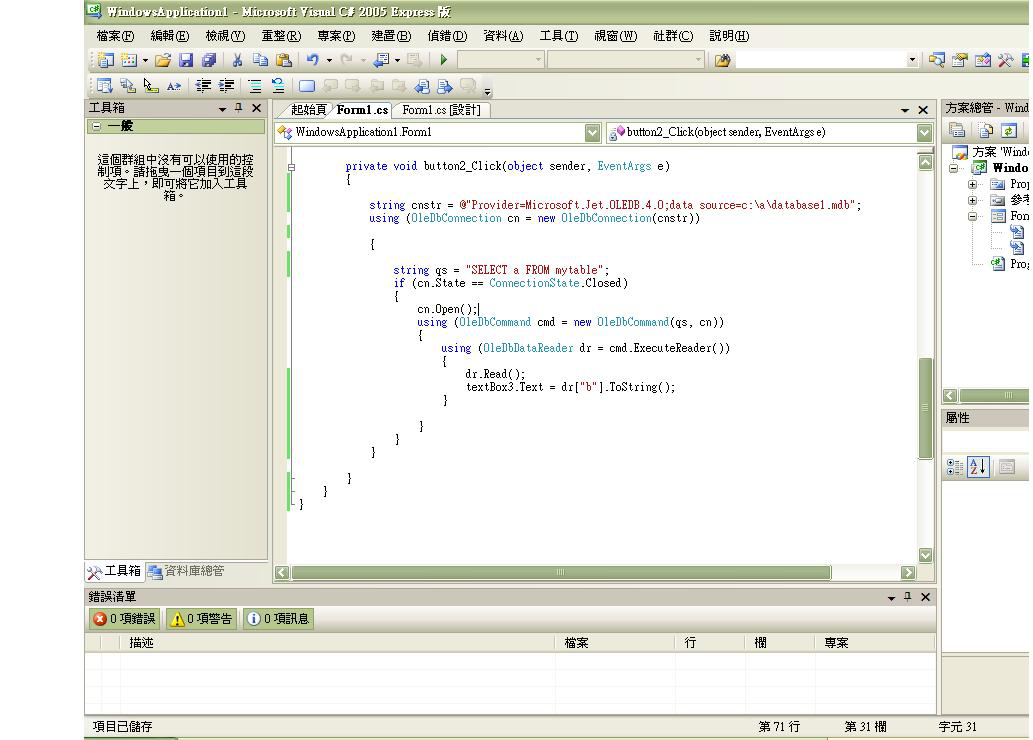Comment out the selected lines icon

click(254, 86)
